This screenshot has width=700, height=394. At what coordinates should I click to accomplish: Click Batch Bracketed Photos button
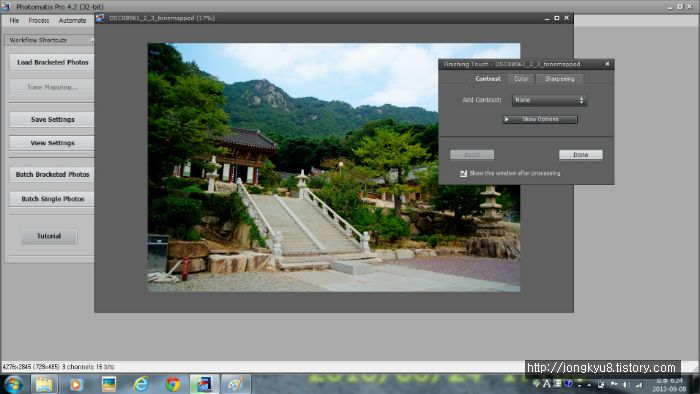pos(52,174)
